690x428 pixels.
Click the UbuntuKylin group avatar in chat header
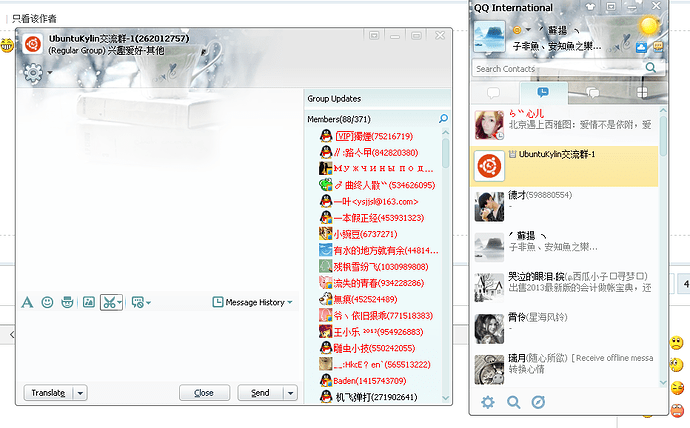click(x=33, y=44)
